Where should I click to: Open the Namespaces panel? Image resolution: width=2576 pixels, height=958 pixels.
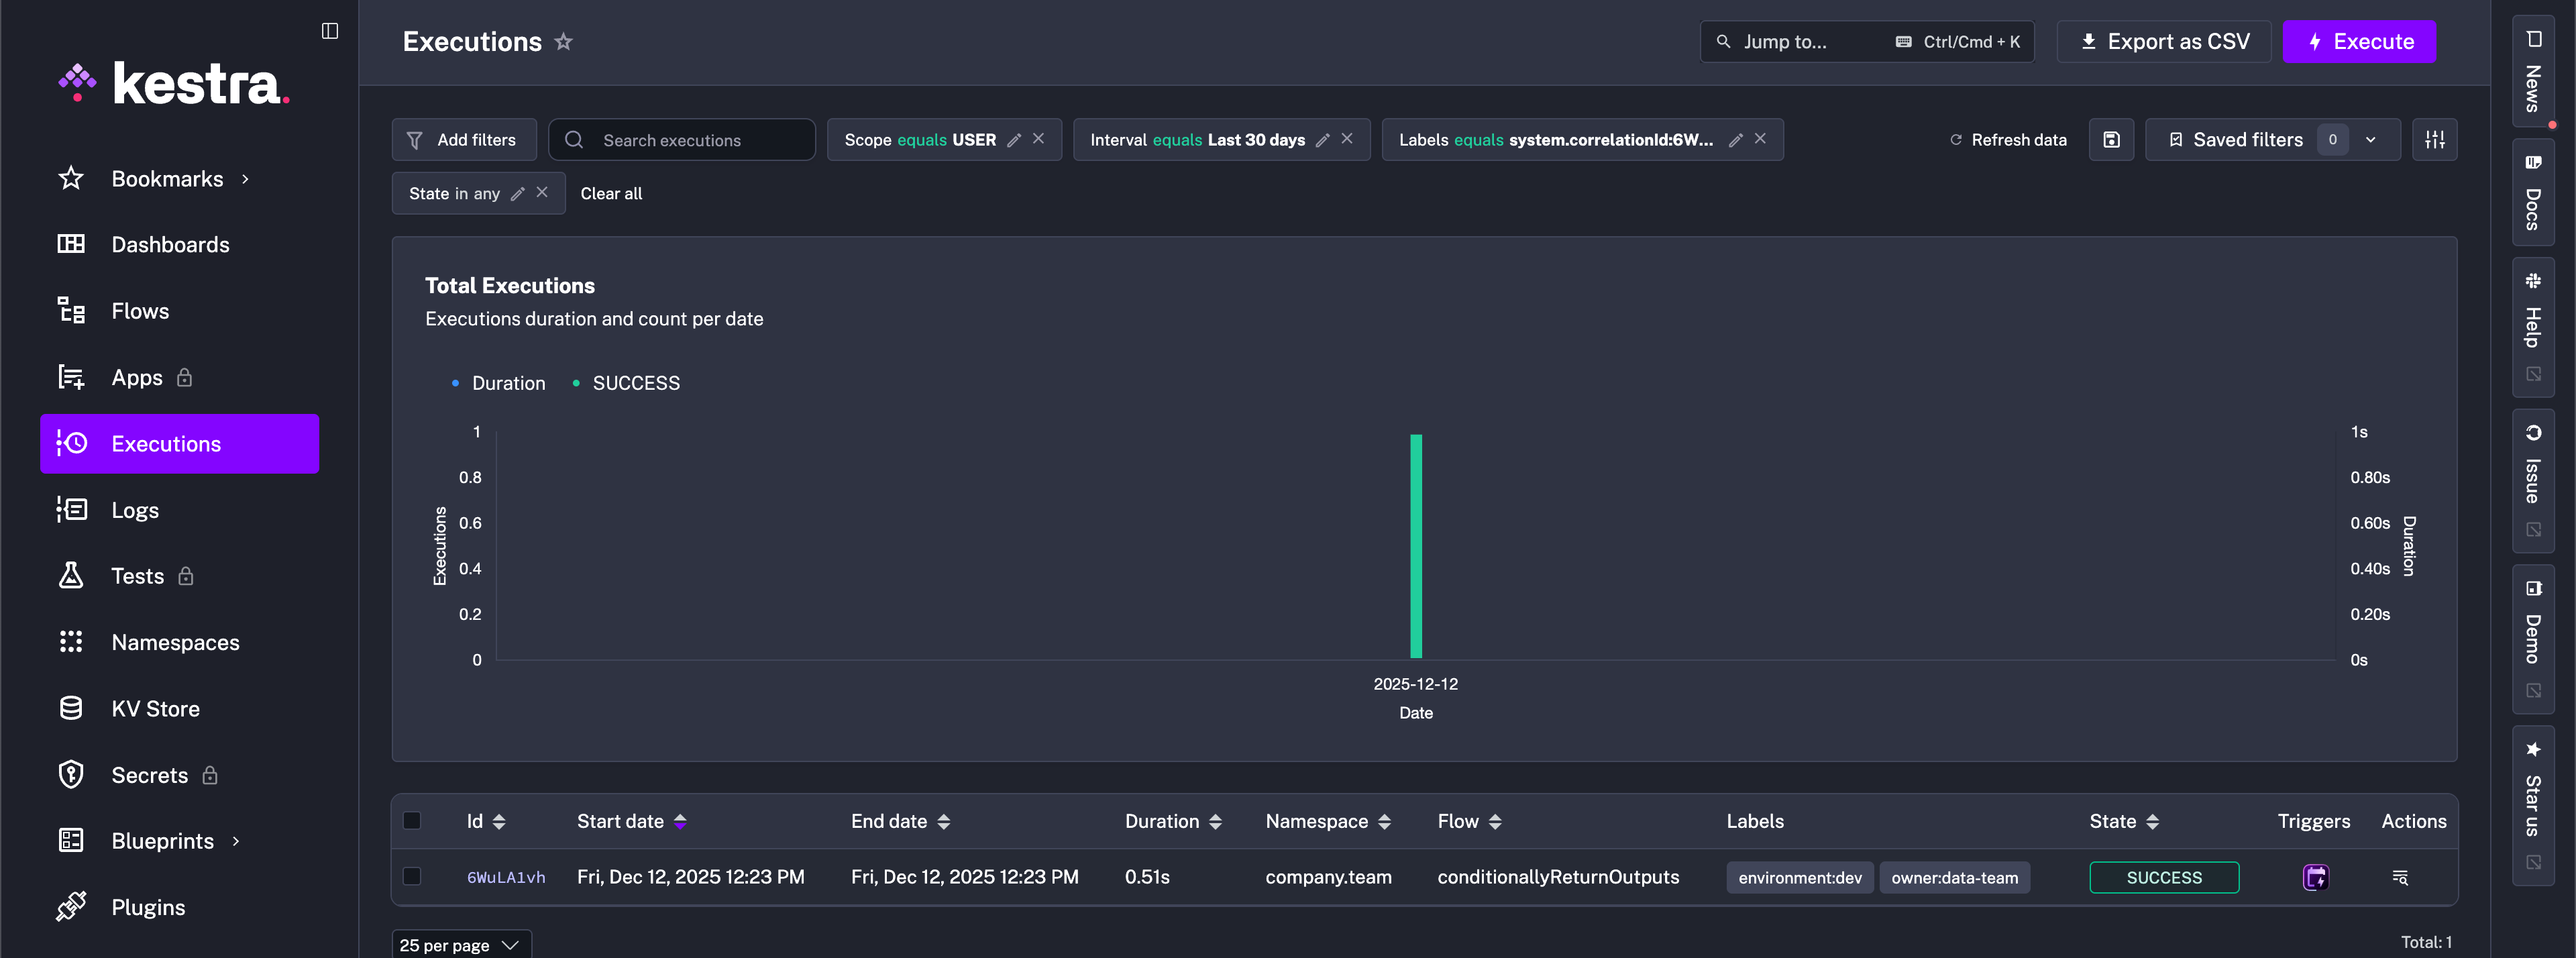tap(176, 642)
